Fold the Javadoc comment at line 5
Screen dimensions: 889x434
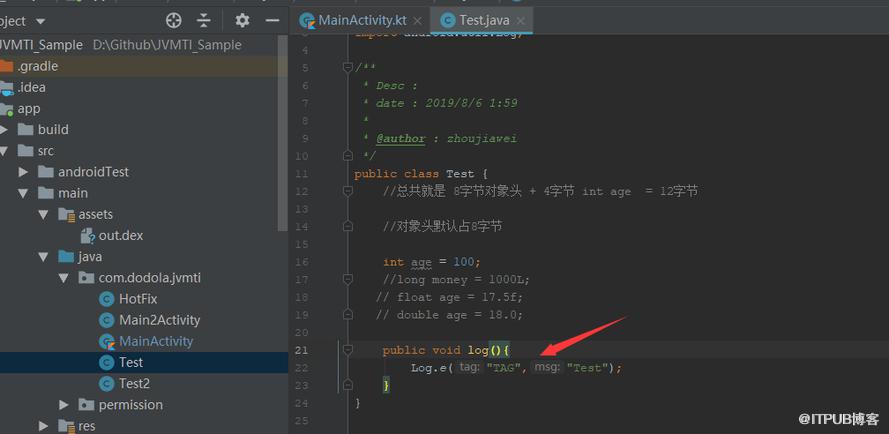point(348,68)
